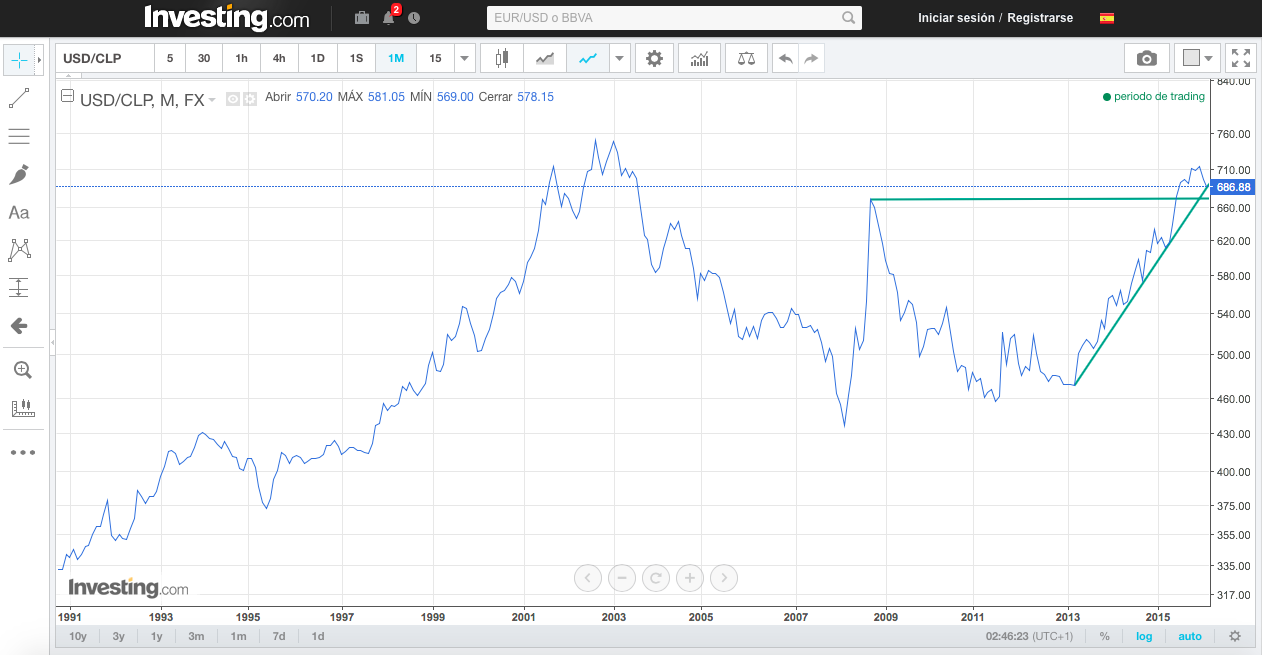
Task: Hide the USD/CLP series with the eye icon
Action: tap(233, 98)
